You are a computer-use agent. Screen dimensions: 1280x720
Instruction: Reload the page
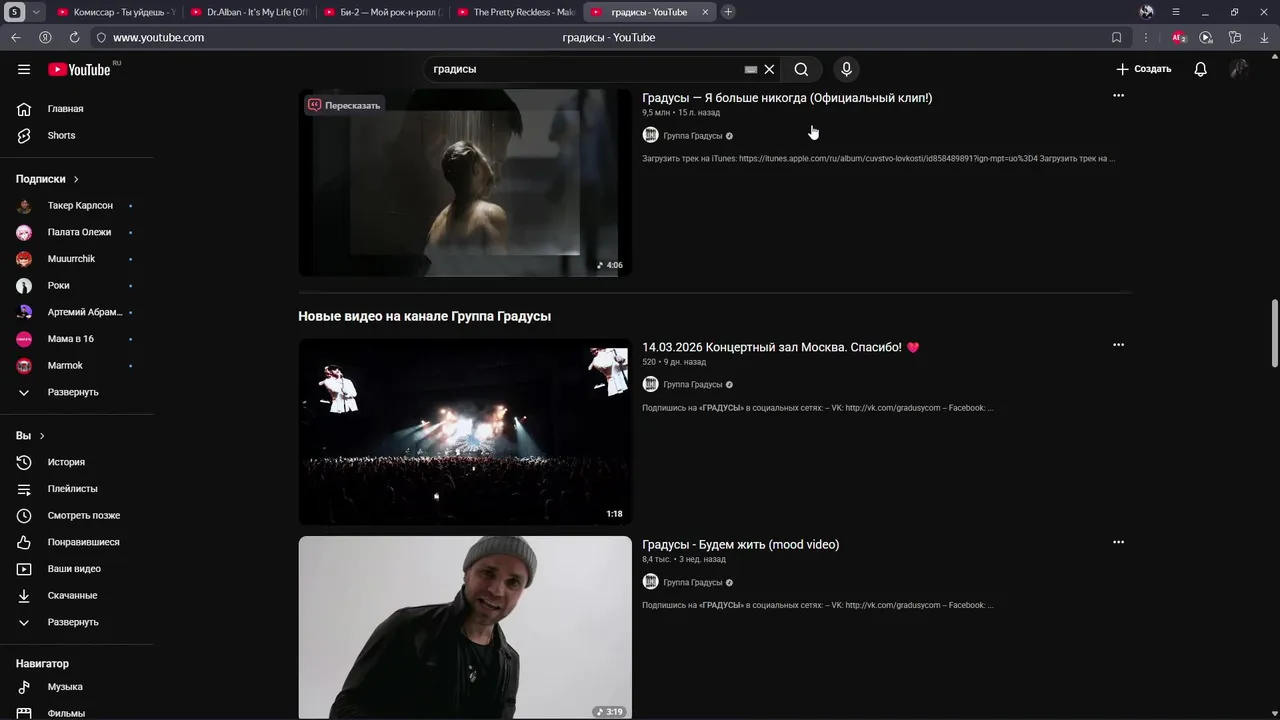[74, 37]
